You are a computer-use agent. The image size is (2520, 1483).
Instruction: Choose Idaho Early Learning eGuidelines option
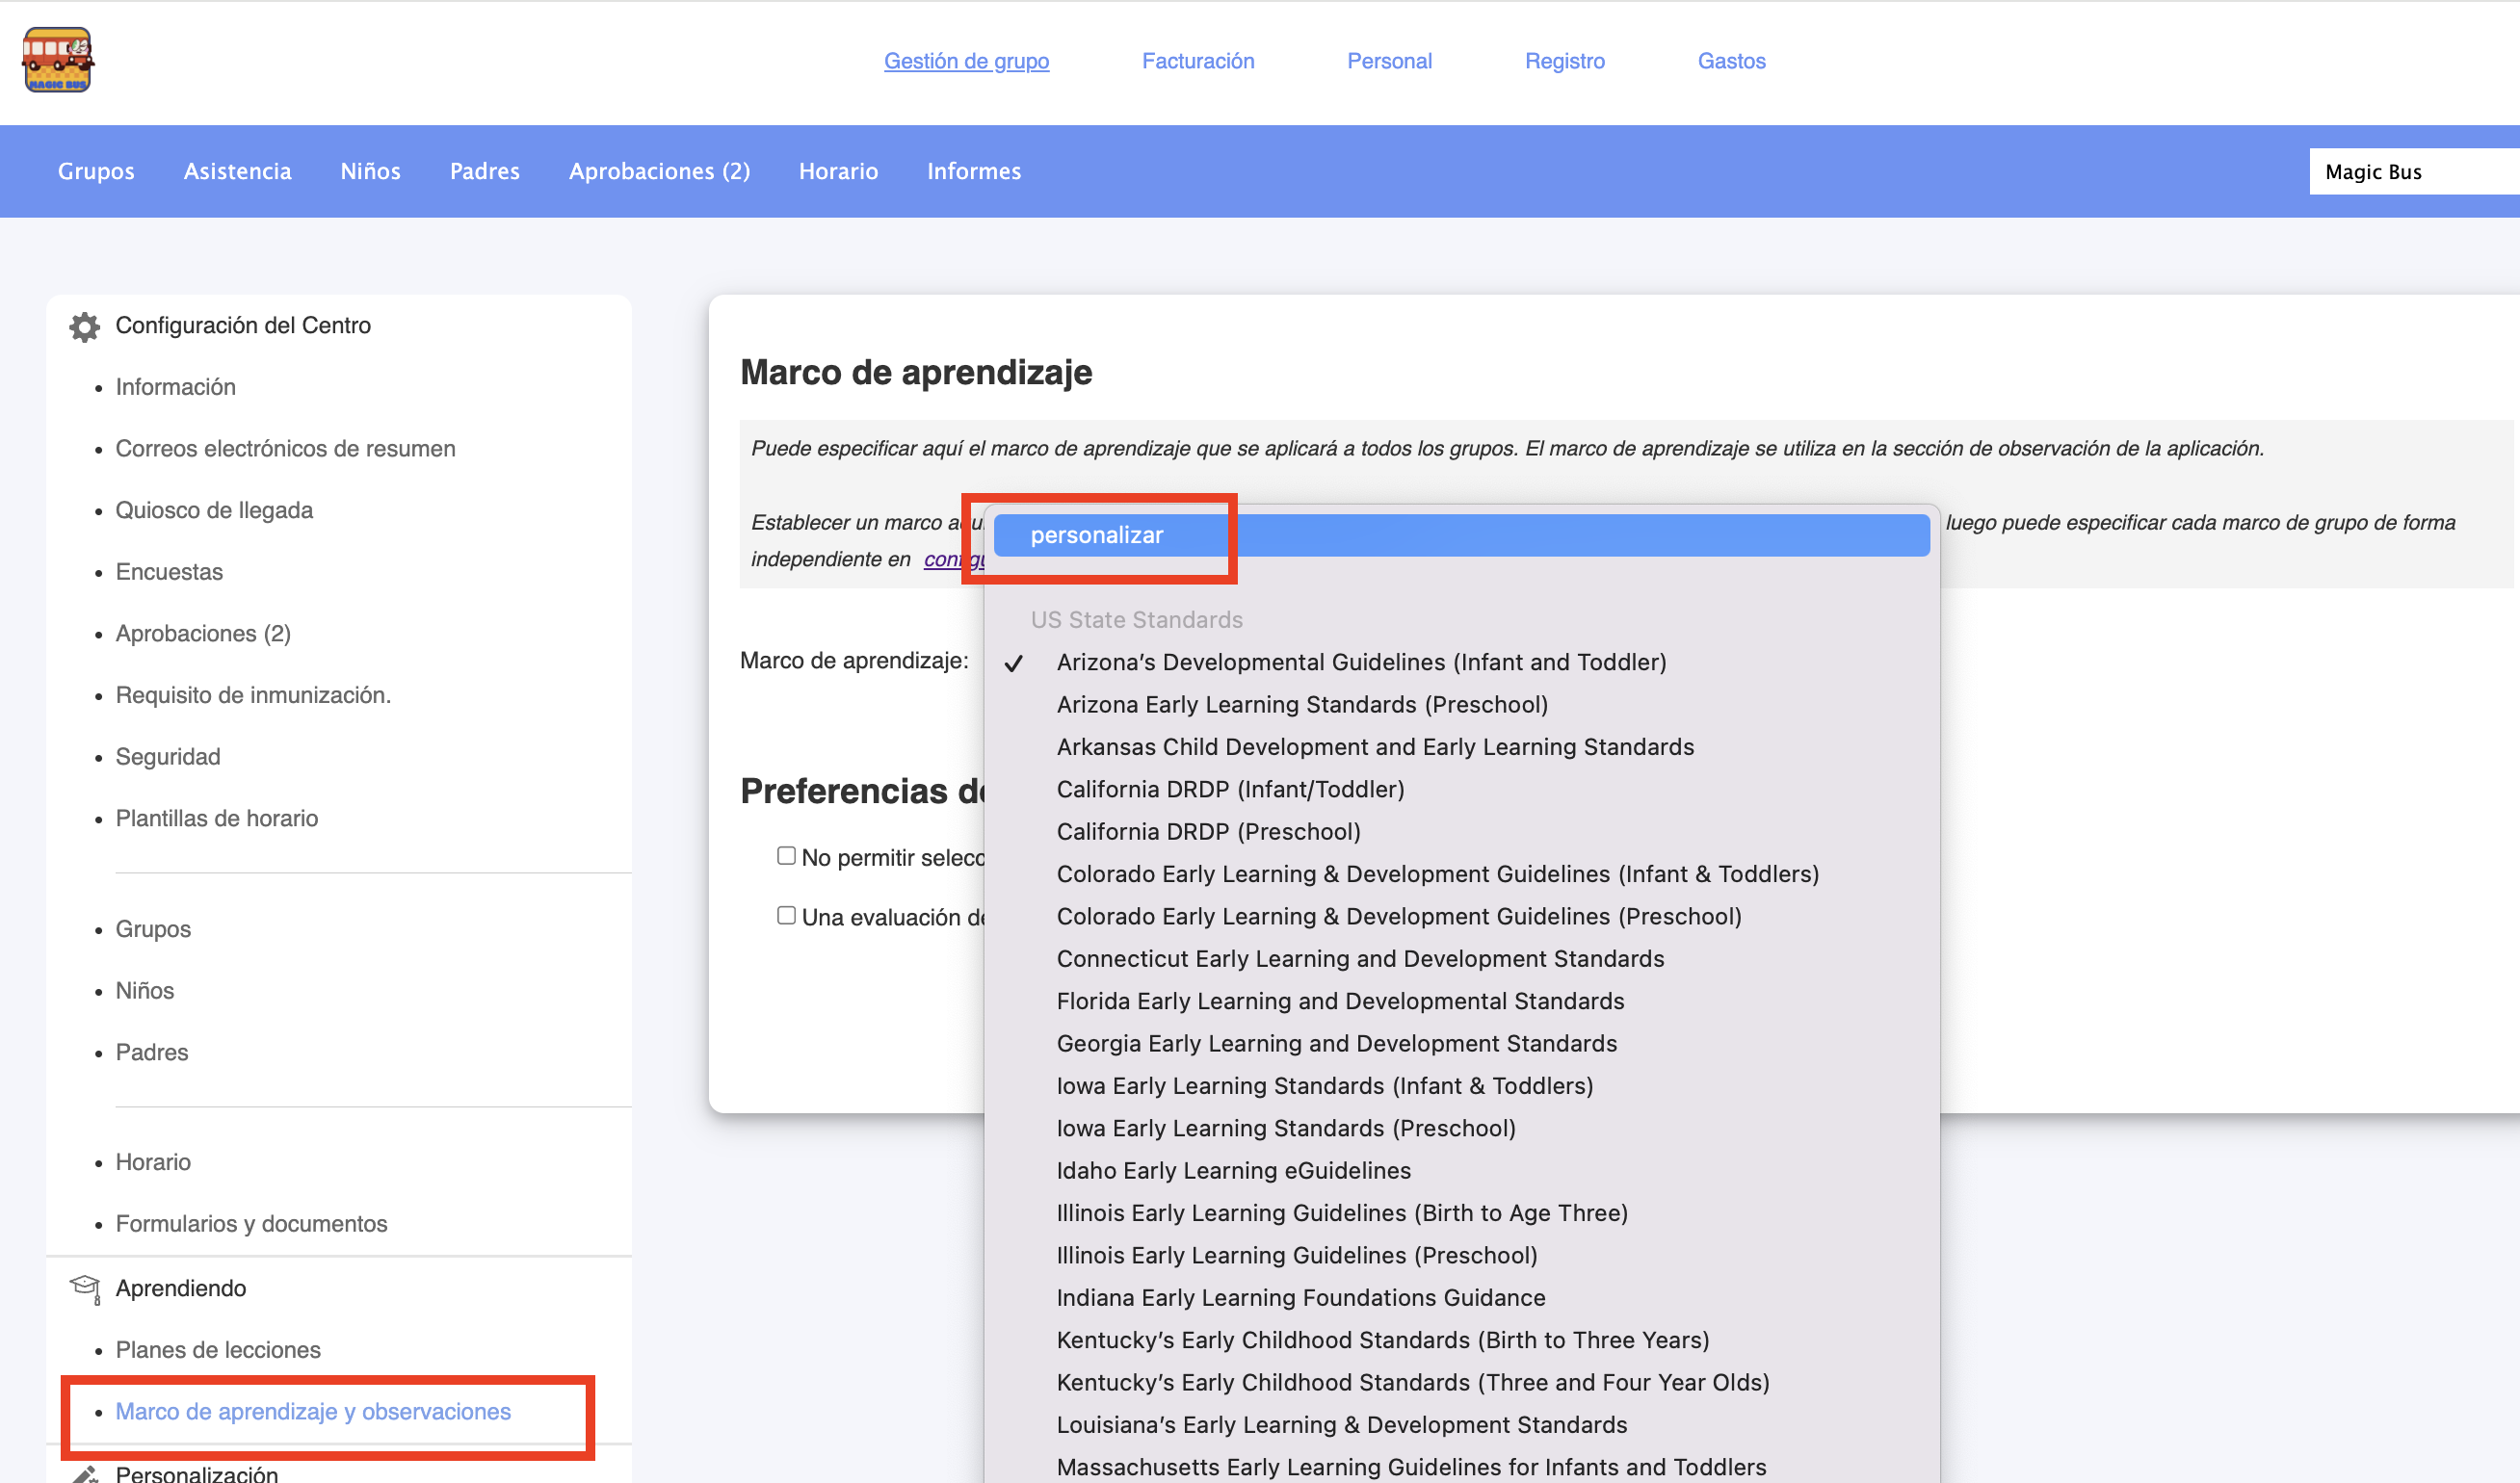point(1233,1170)
